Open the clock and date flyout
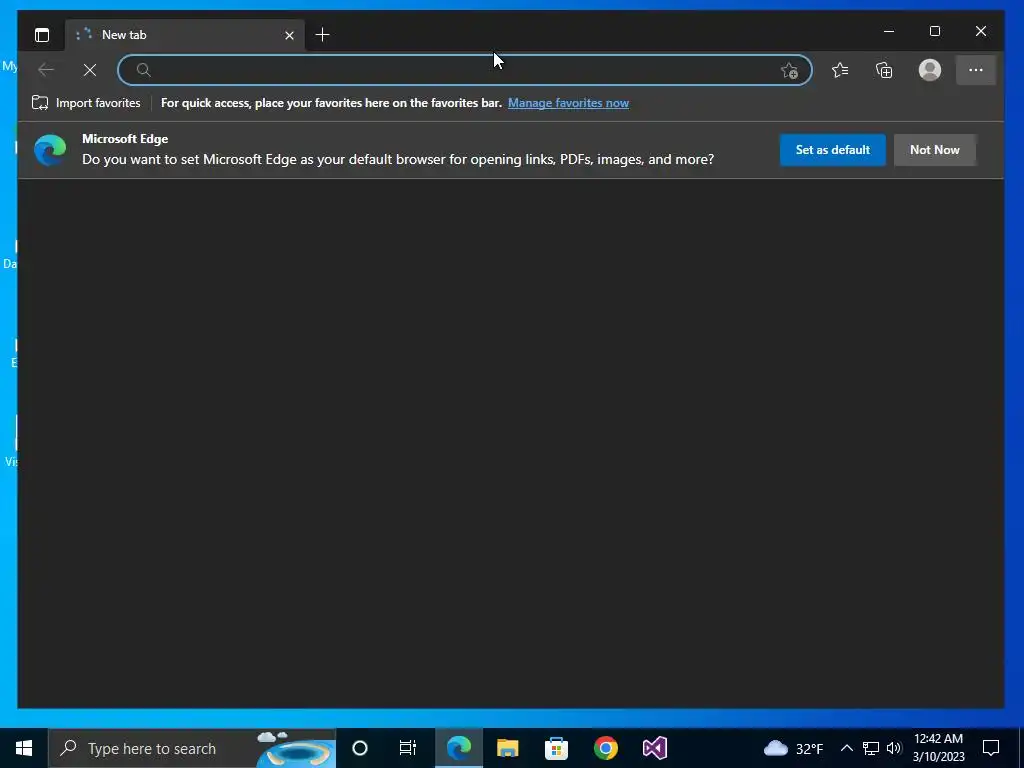 (x=938, y=748)
